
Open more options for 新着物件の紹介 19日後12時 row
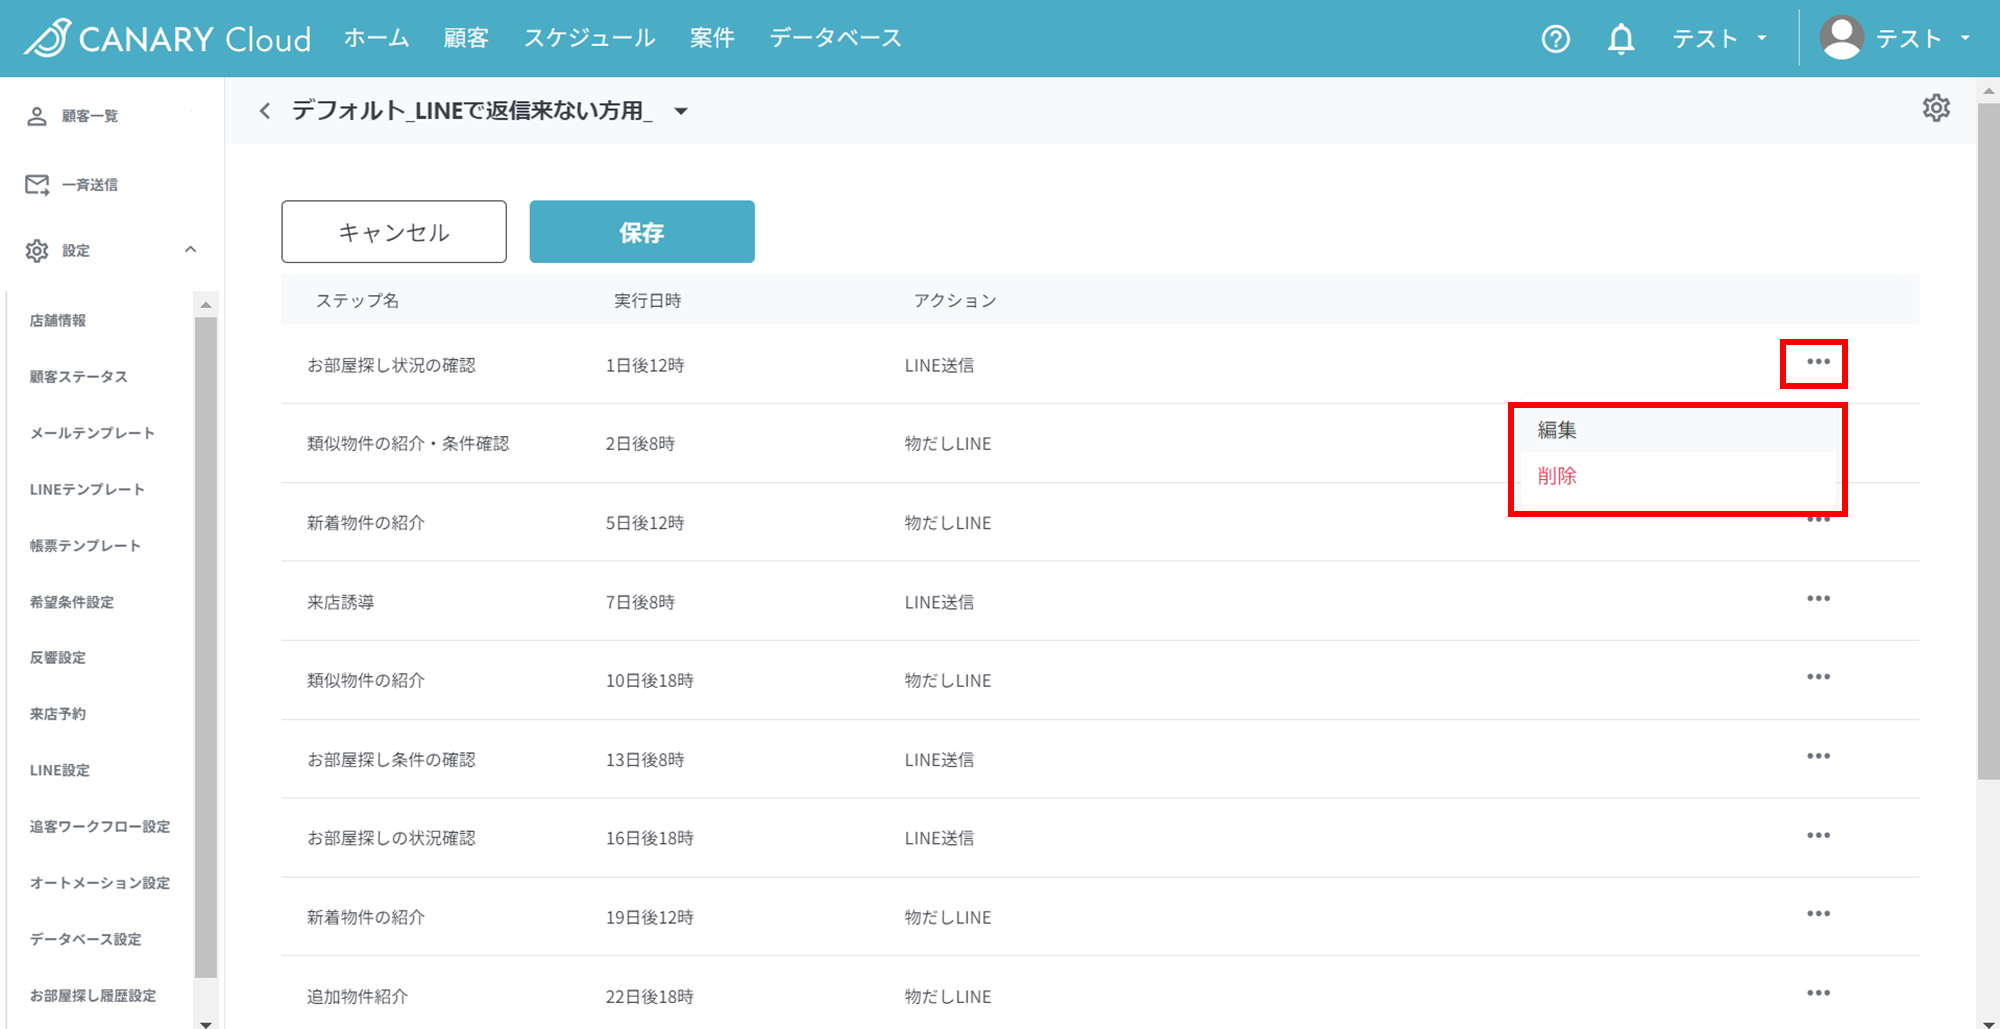click(x=1818, y=914)
